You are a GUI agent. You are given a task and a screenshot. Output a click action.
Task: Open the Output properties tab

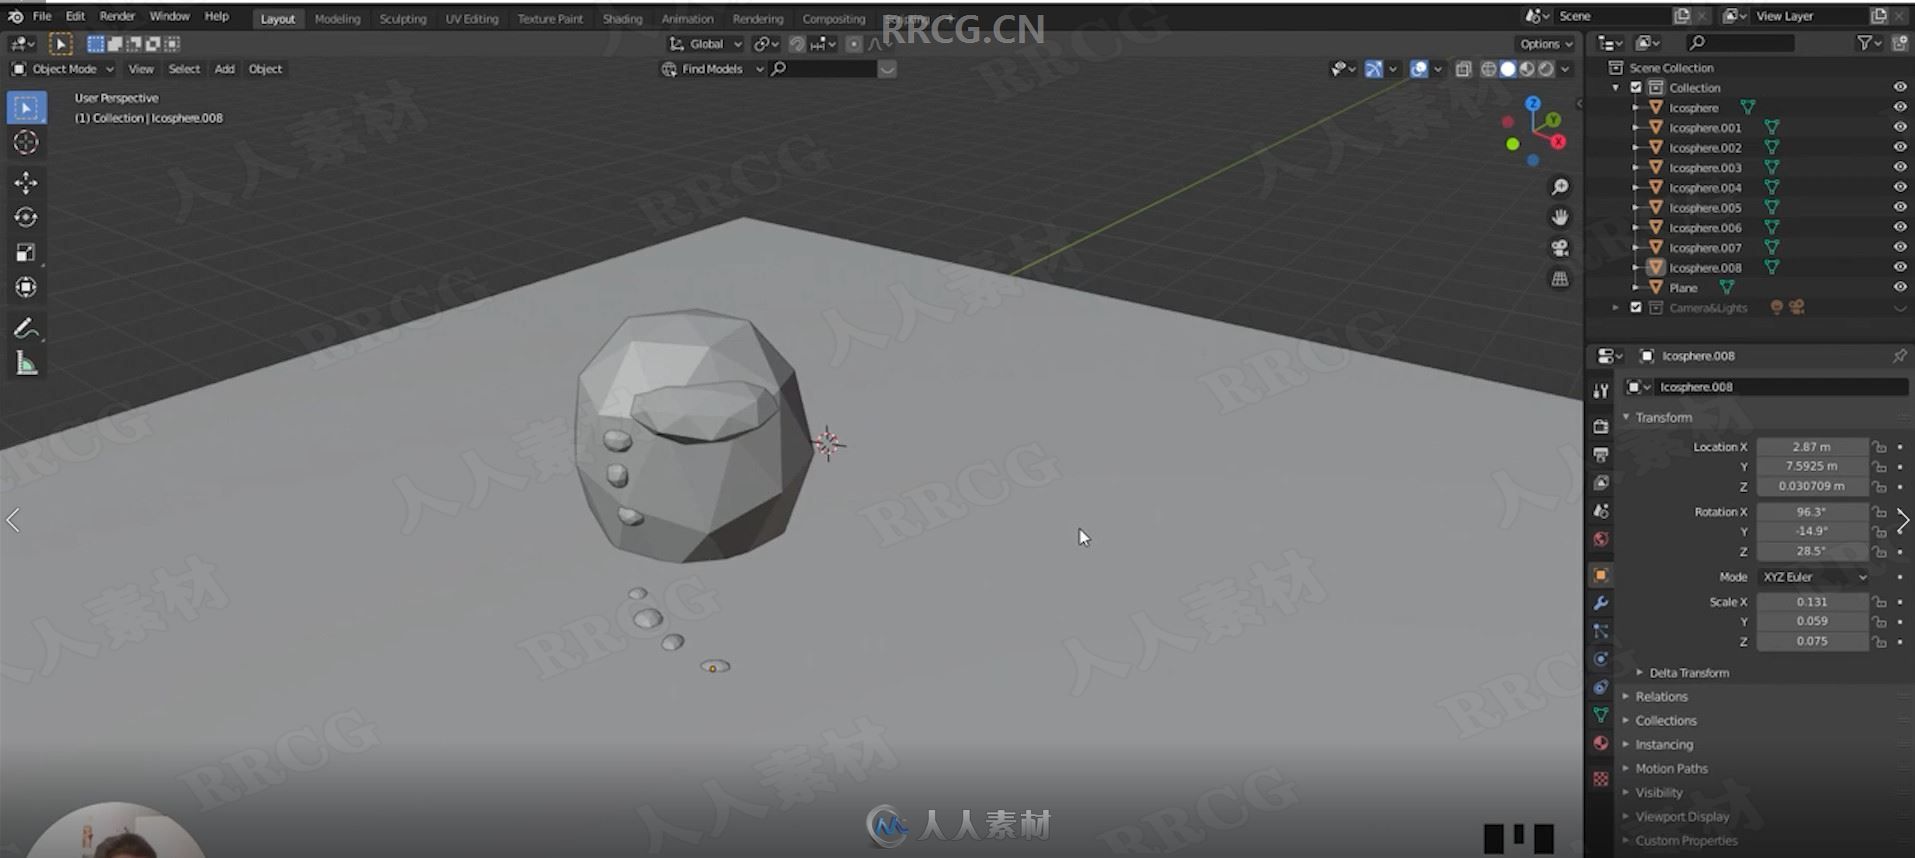1601,454
